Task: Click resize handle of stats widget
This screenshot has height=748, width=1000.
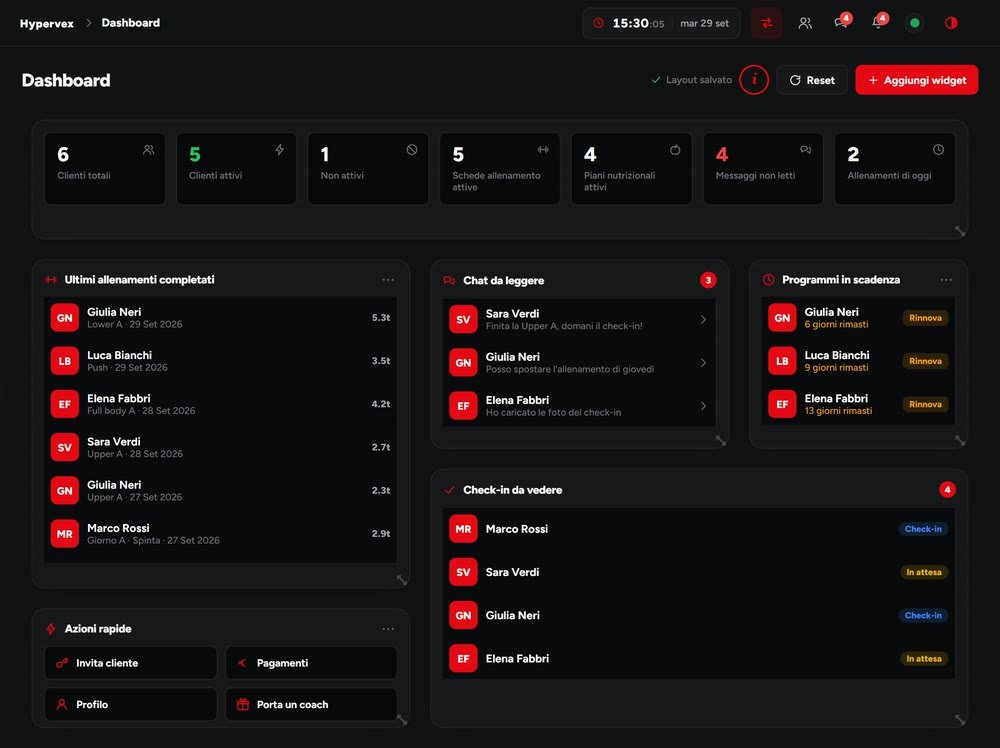Action: [x=960, y=231]
